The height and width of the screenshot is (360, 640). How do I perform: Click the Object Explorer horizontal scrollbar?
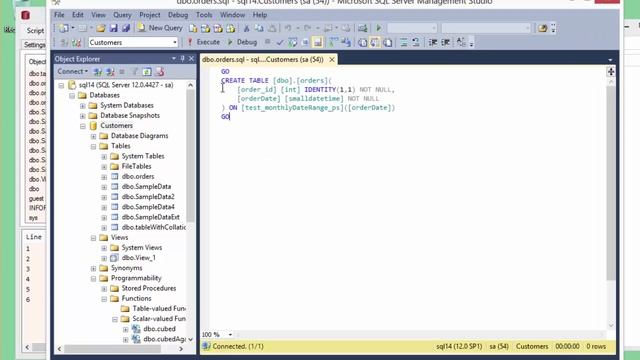click(x=112, y=349)
